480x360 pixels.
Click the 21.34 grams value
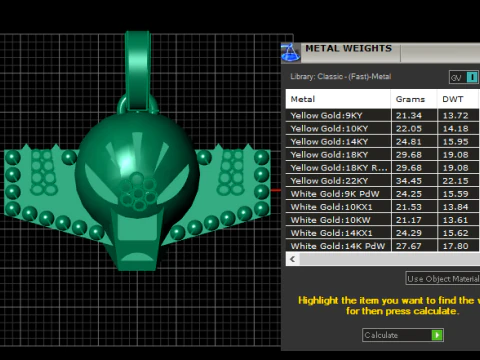[409, 115]
